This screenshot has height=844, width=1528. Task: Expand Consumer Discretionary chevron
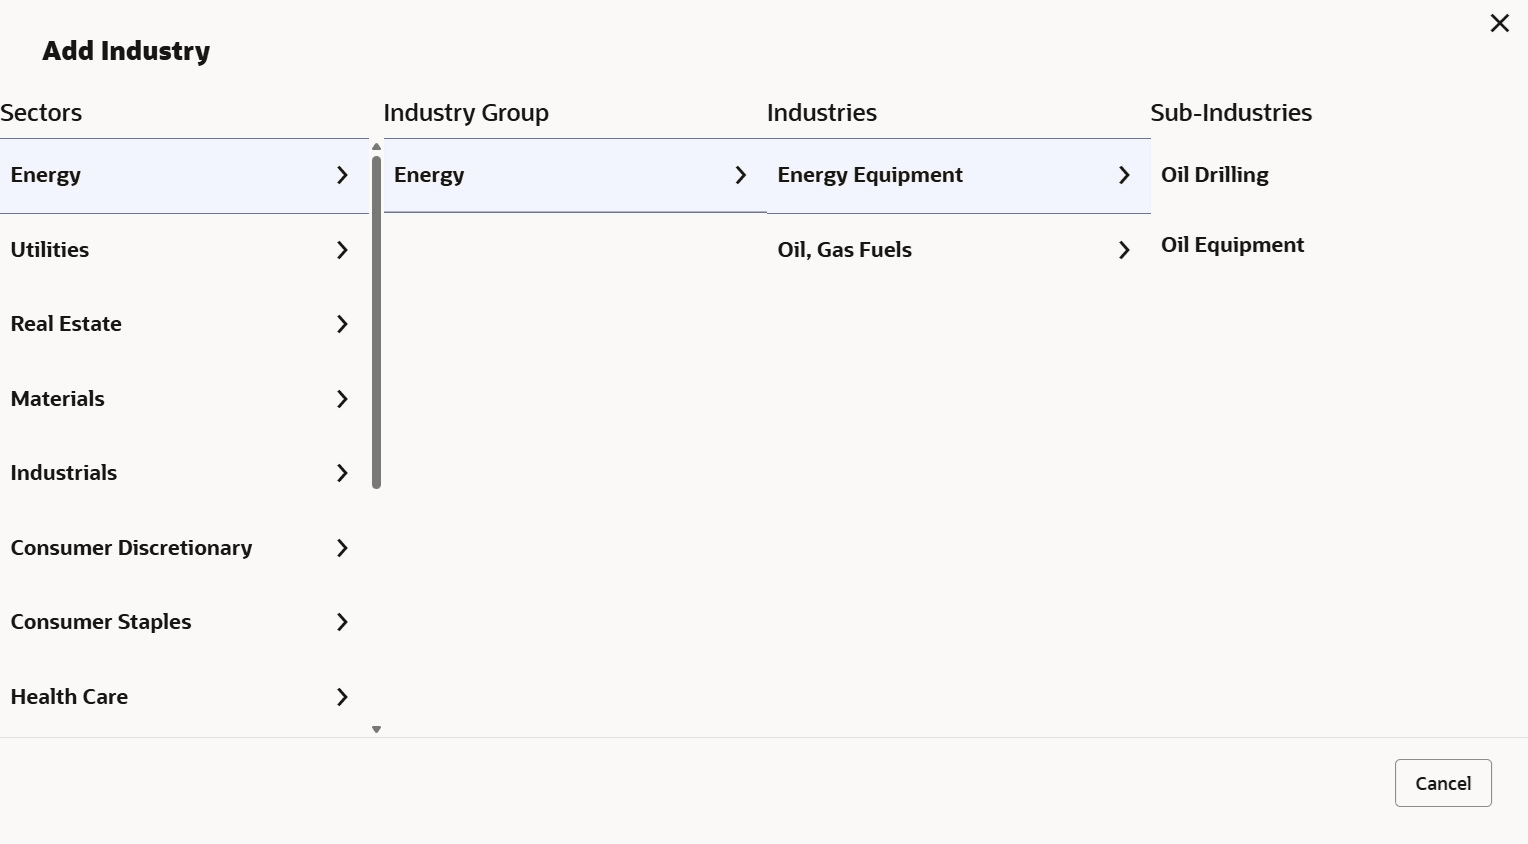pyautogui.click(x=342, y=548)
